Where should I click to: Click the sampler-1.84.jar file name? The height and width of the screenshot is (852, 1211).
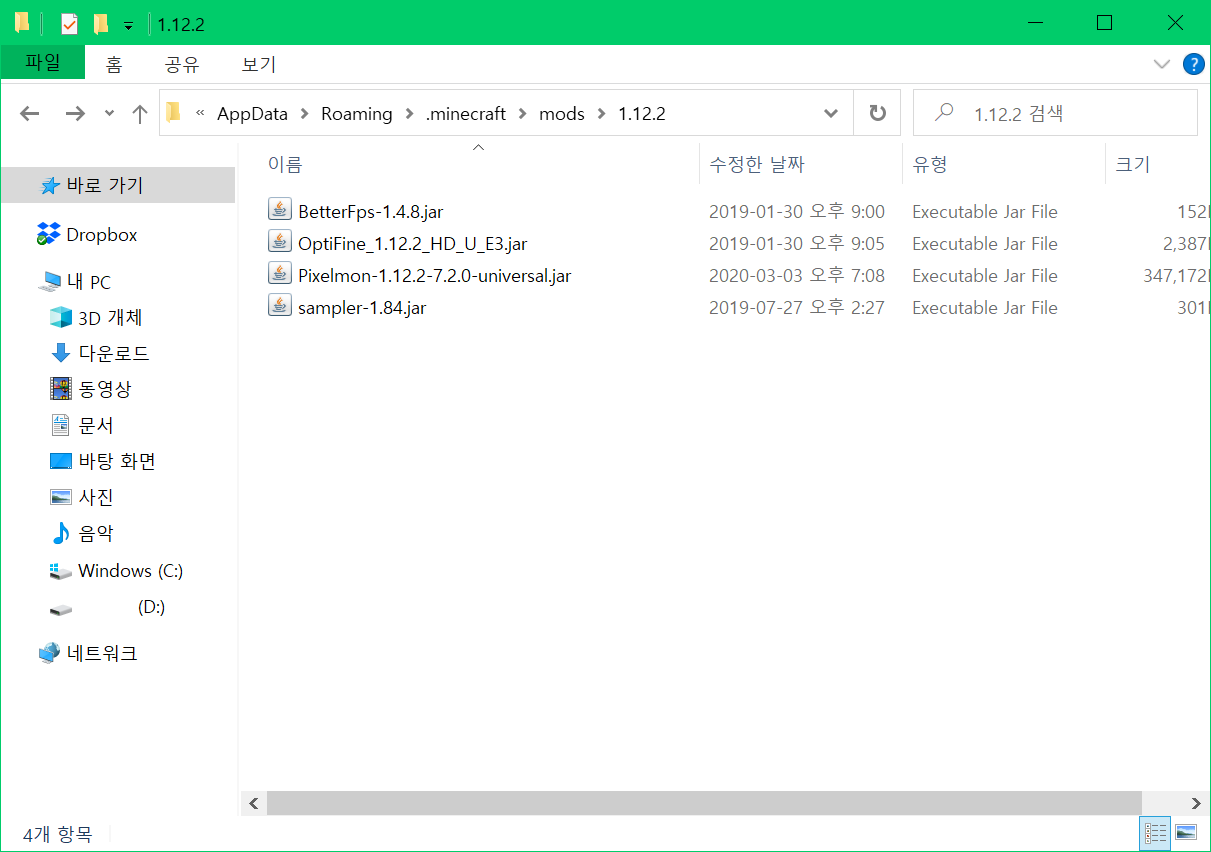(x=362, y=307)
